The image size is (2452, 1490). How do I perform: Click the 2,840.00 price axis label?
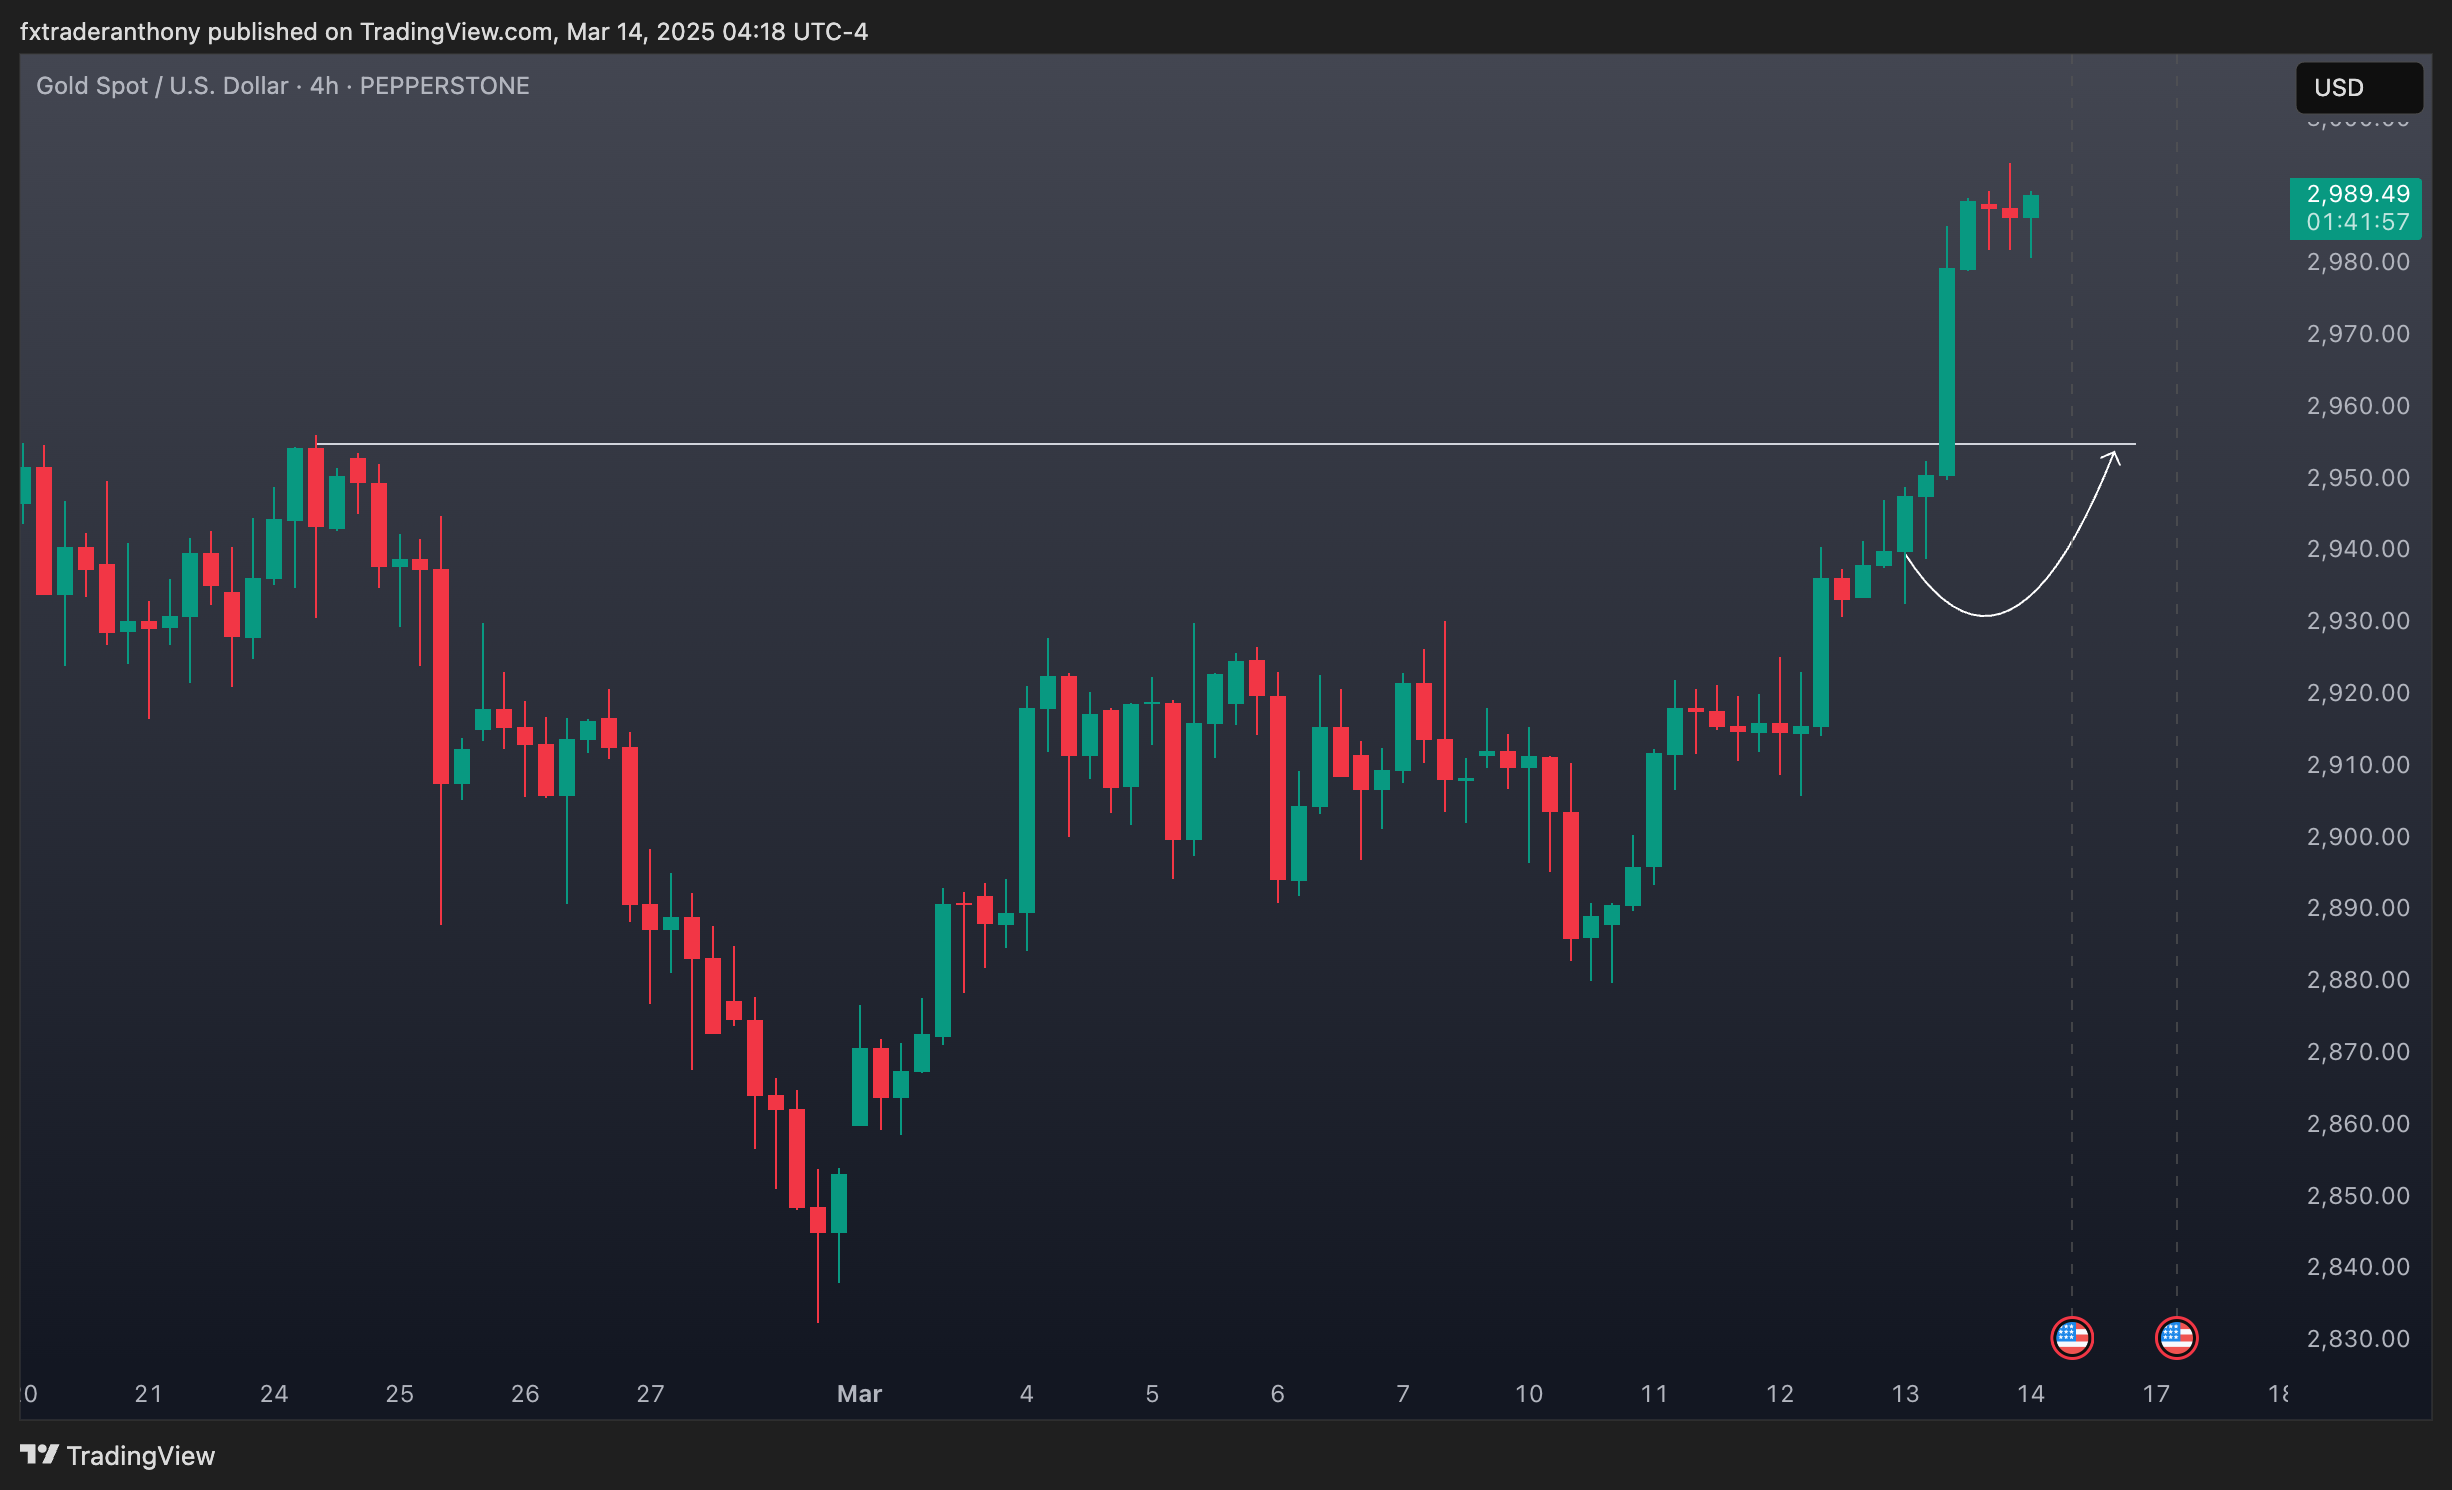pos(2357,1267)
